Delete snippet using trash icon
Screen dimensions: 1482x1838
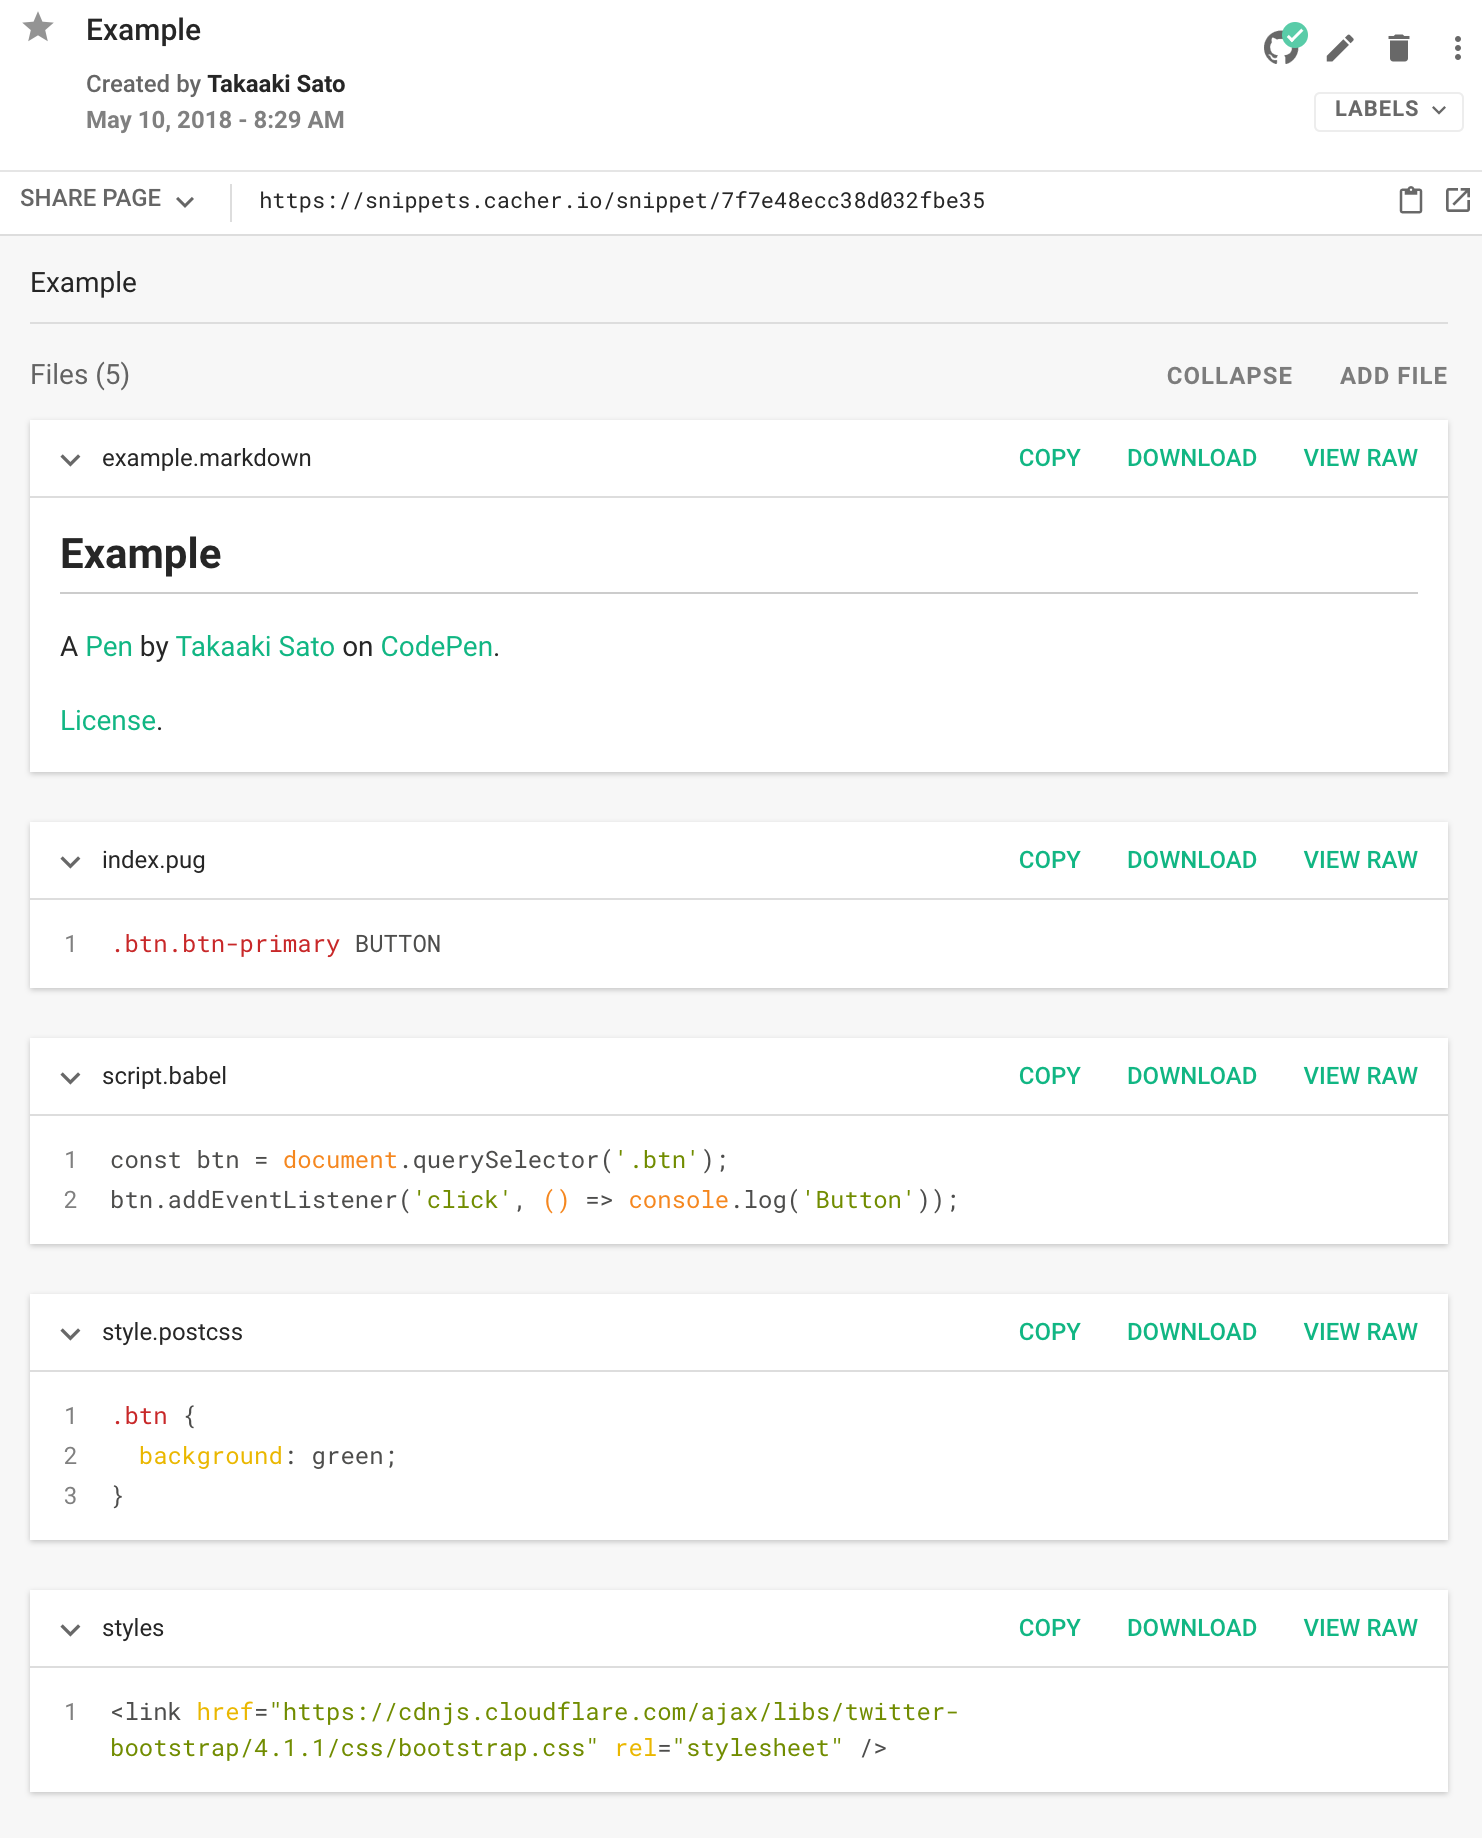point(1398,48)
